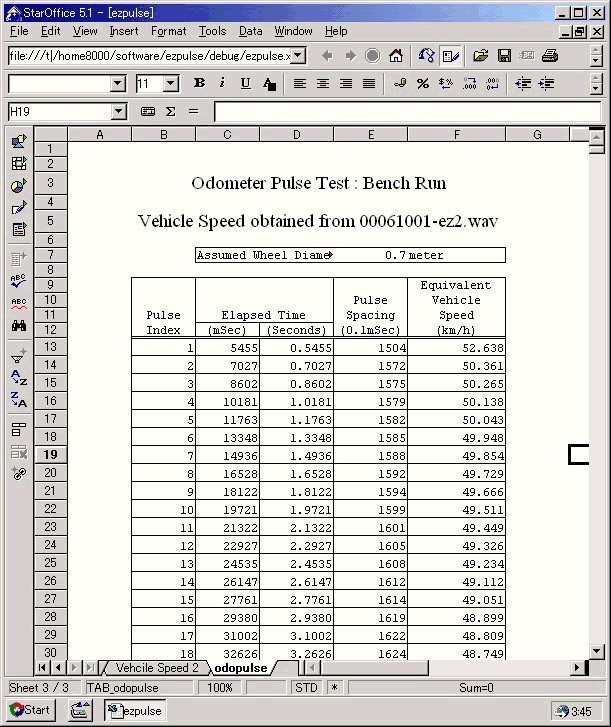The height and width of the screenshot is (727, 611).
Task: Select the odopulse sheet tab
Action: click(x=241, y=668)
